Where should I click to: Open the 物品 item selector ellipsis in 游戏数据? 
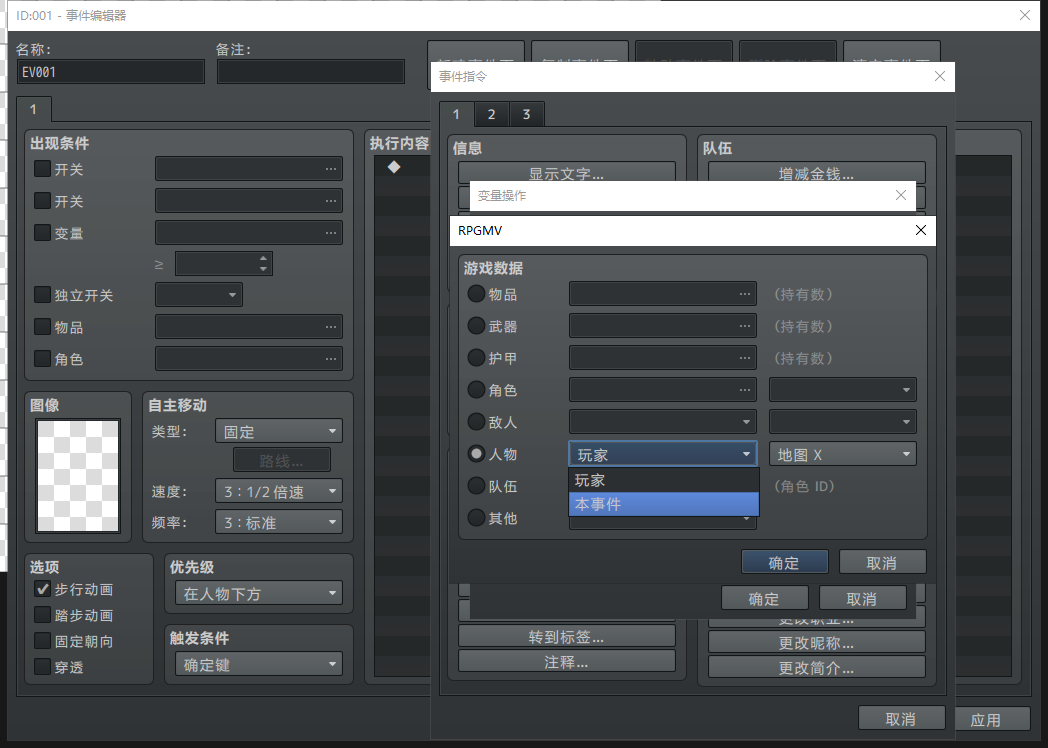(x=745, y=294)
